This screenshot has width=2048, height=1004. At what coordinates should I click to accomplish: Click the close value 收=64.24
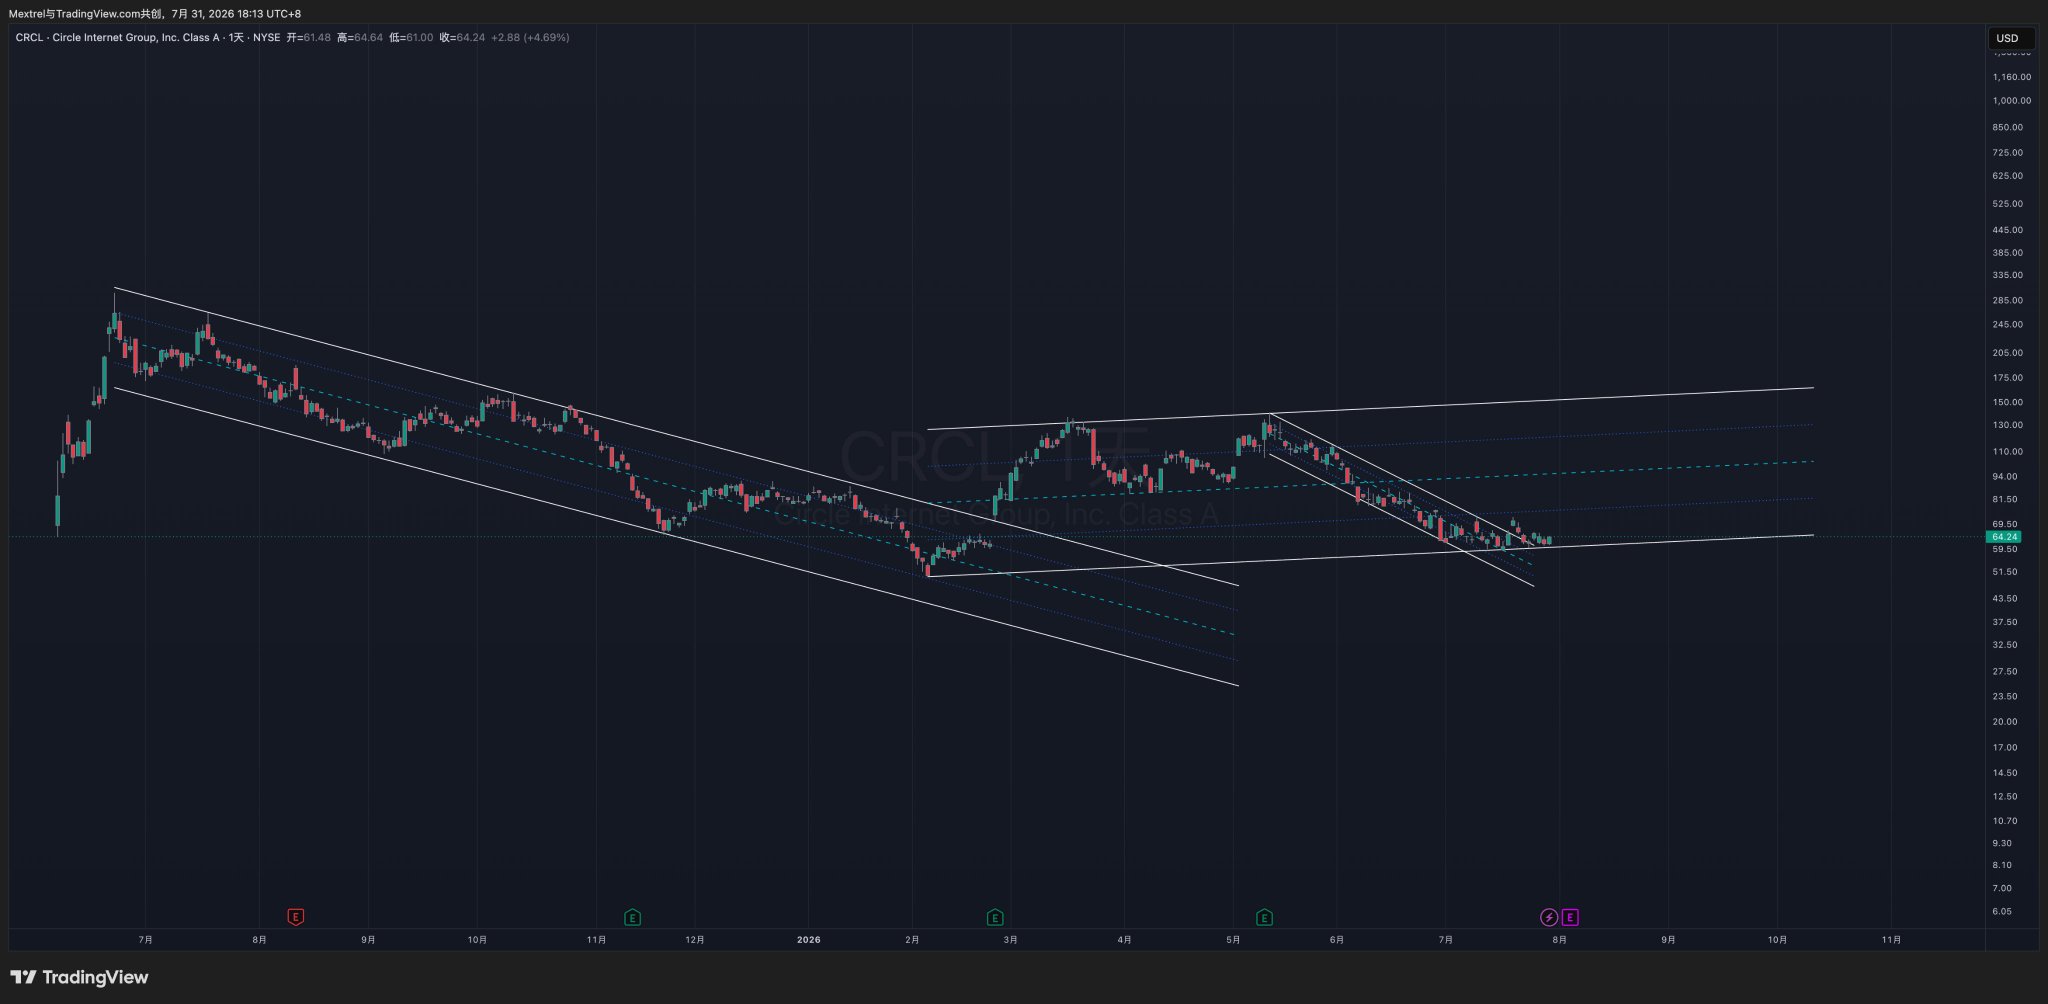pos(462,38)
